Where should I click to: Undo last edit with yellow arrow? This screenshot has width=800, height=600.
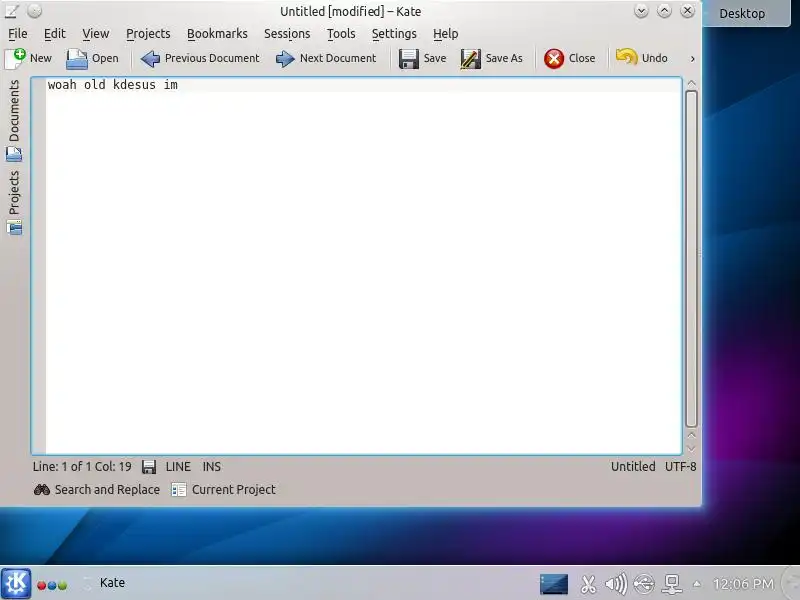coord(627,57)
